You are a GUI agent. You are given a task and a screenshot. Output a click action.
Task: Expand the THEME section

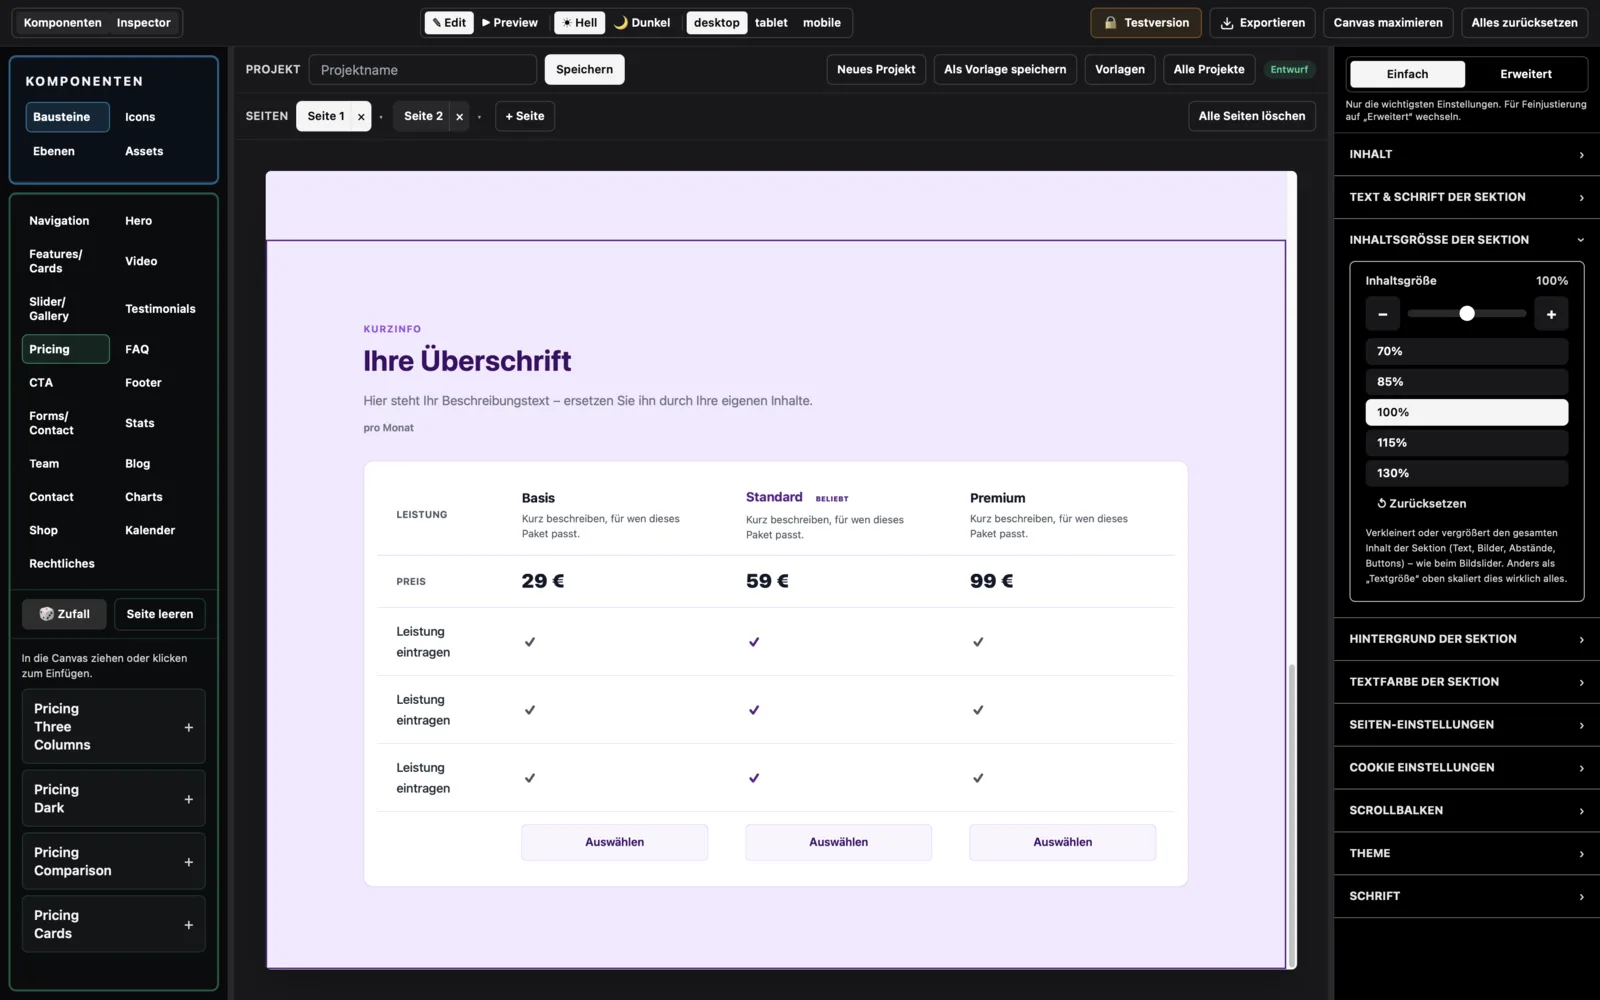pyautogui.click(x=1466, y=854)
